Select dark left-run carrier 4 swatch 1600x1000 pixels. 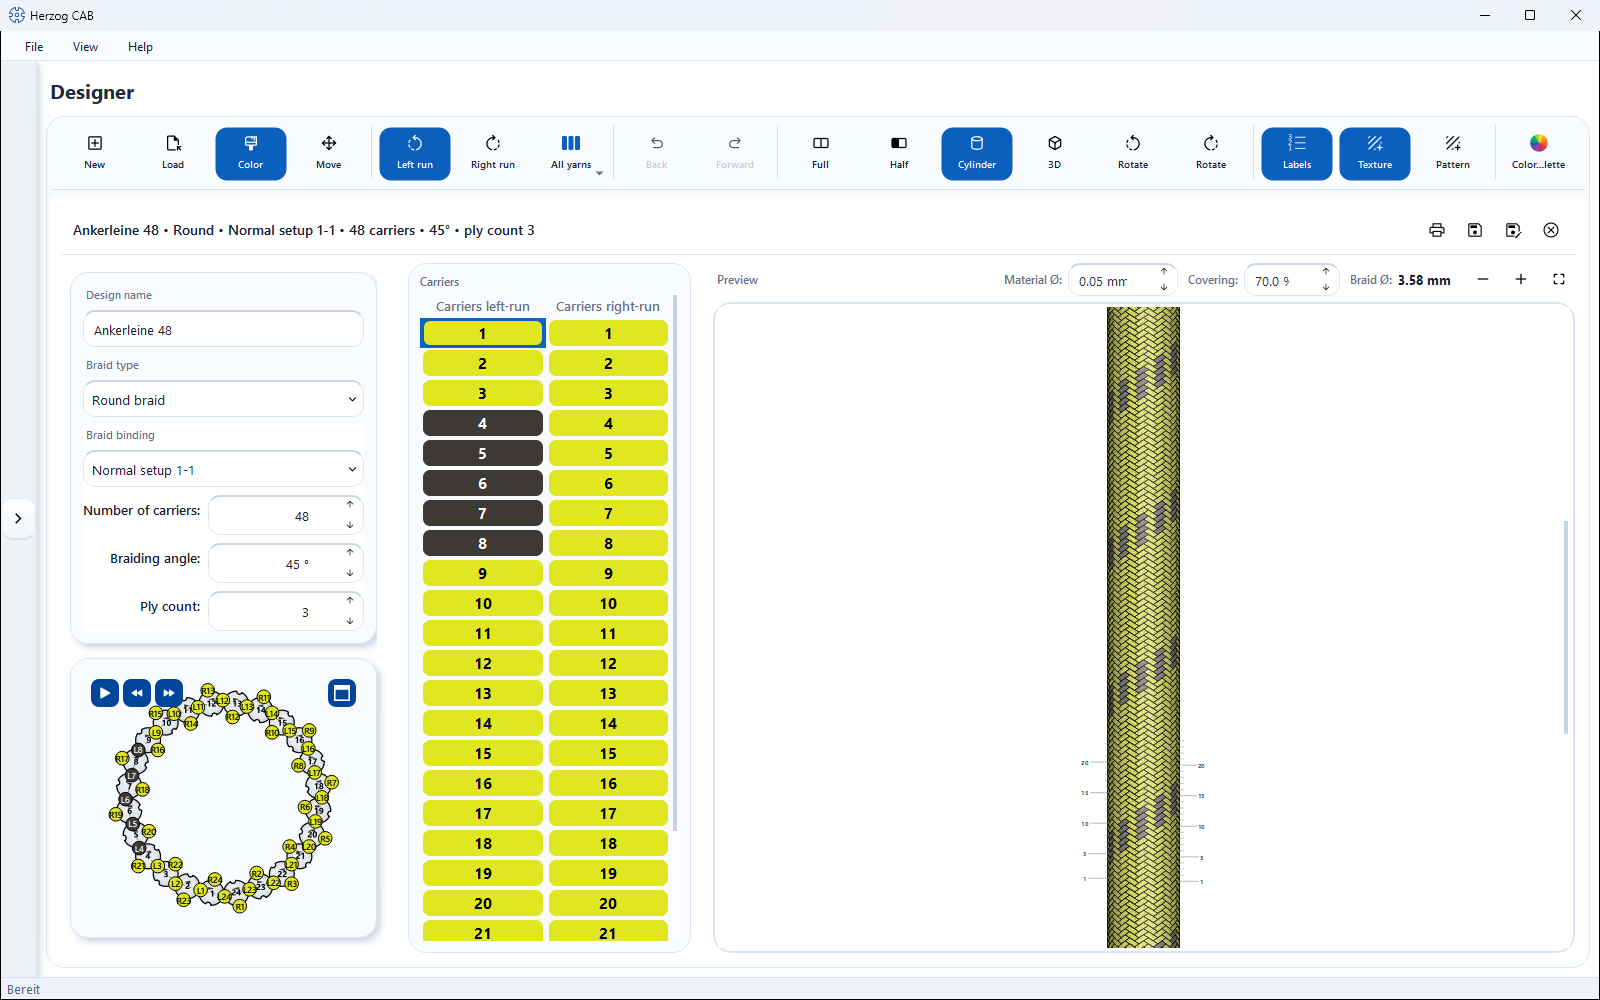483,423
